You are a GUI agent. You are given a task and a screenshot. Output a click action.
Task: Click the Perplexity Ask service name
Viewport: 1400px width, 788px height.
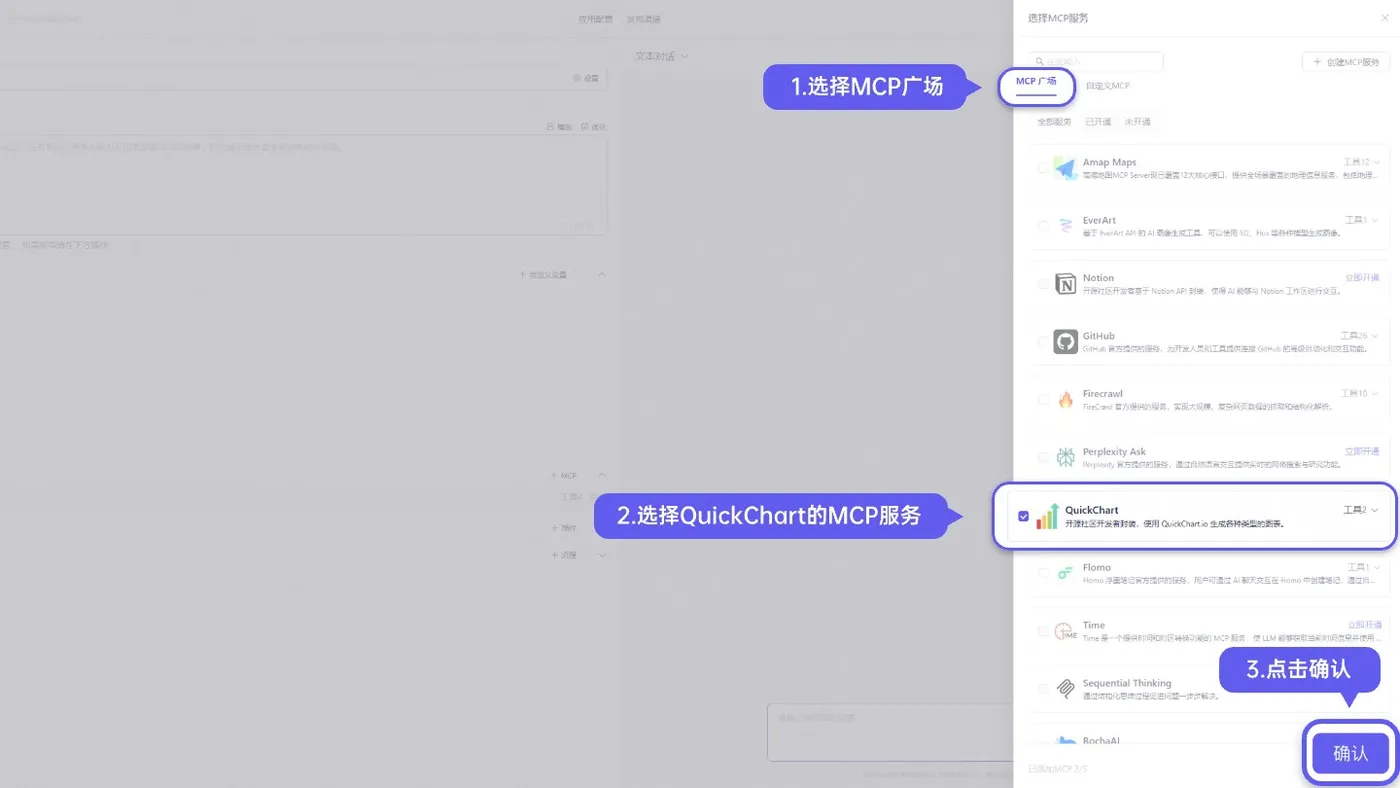1114,452
